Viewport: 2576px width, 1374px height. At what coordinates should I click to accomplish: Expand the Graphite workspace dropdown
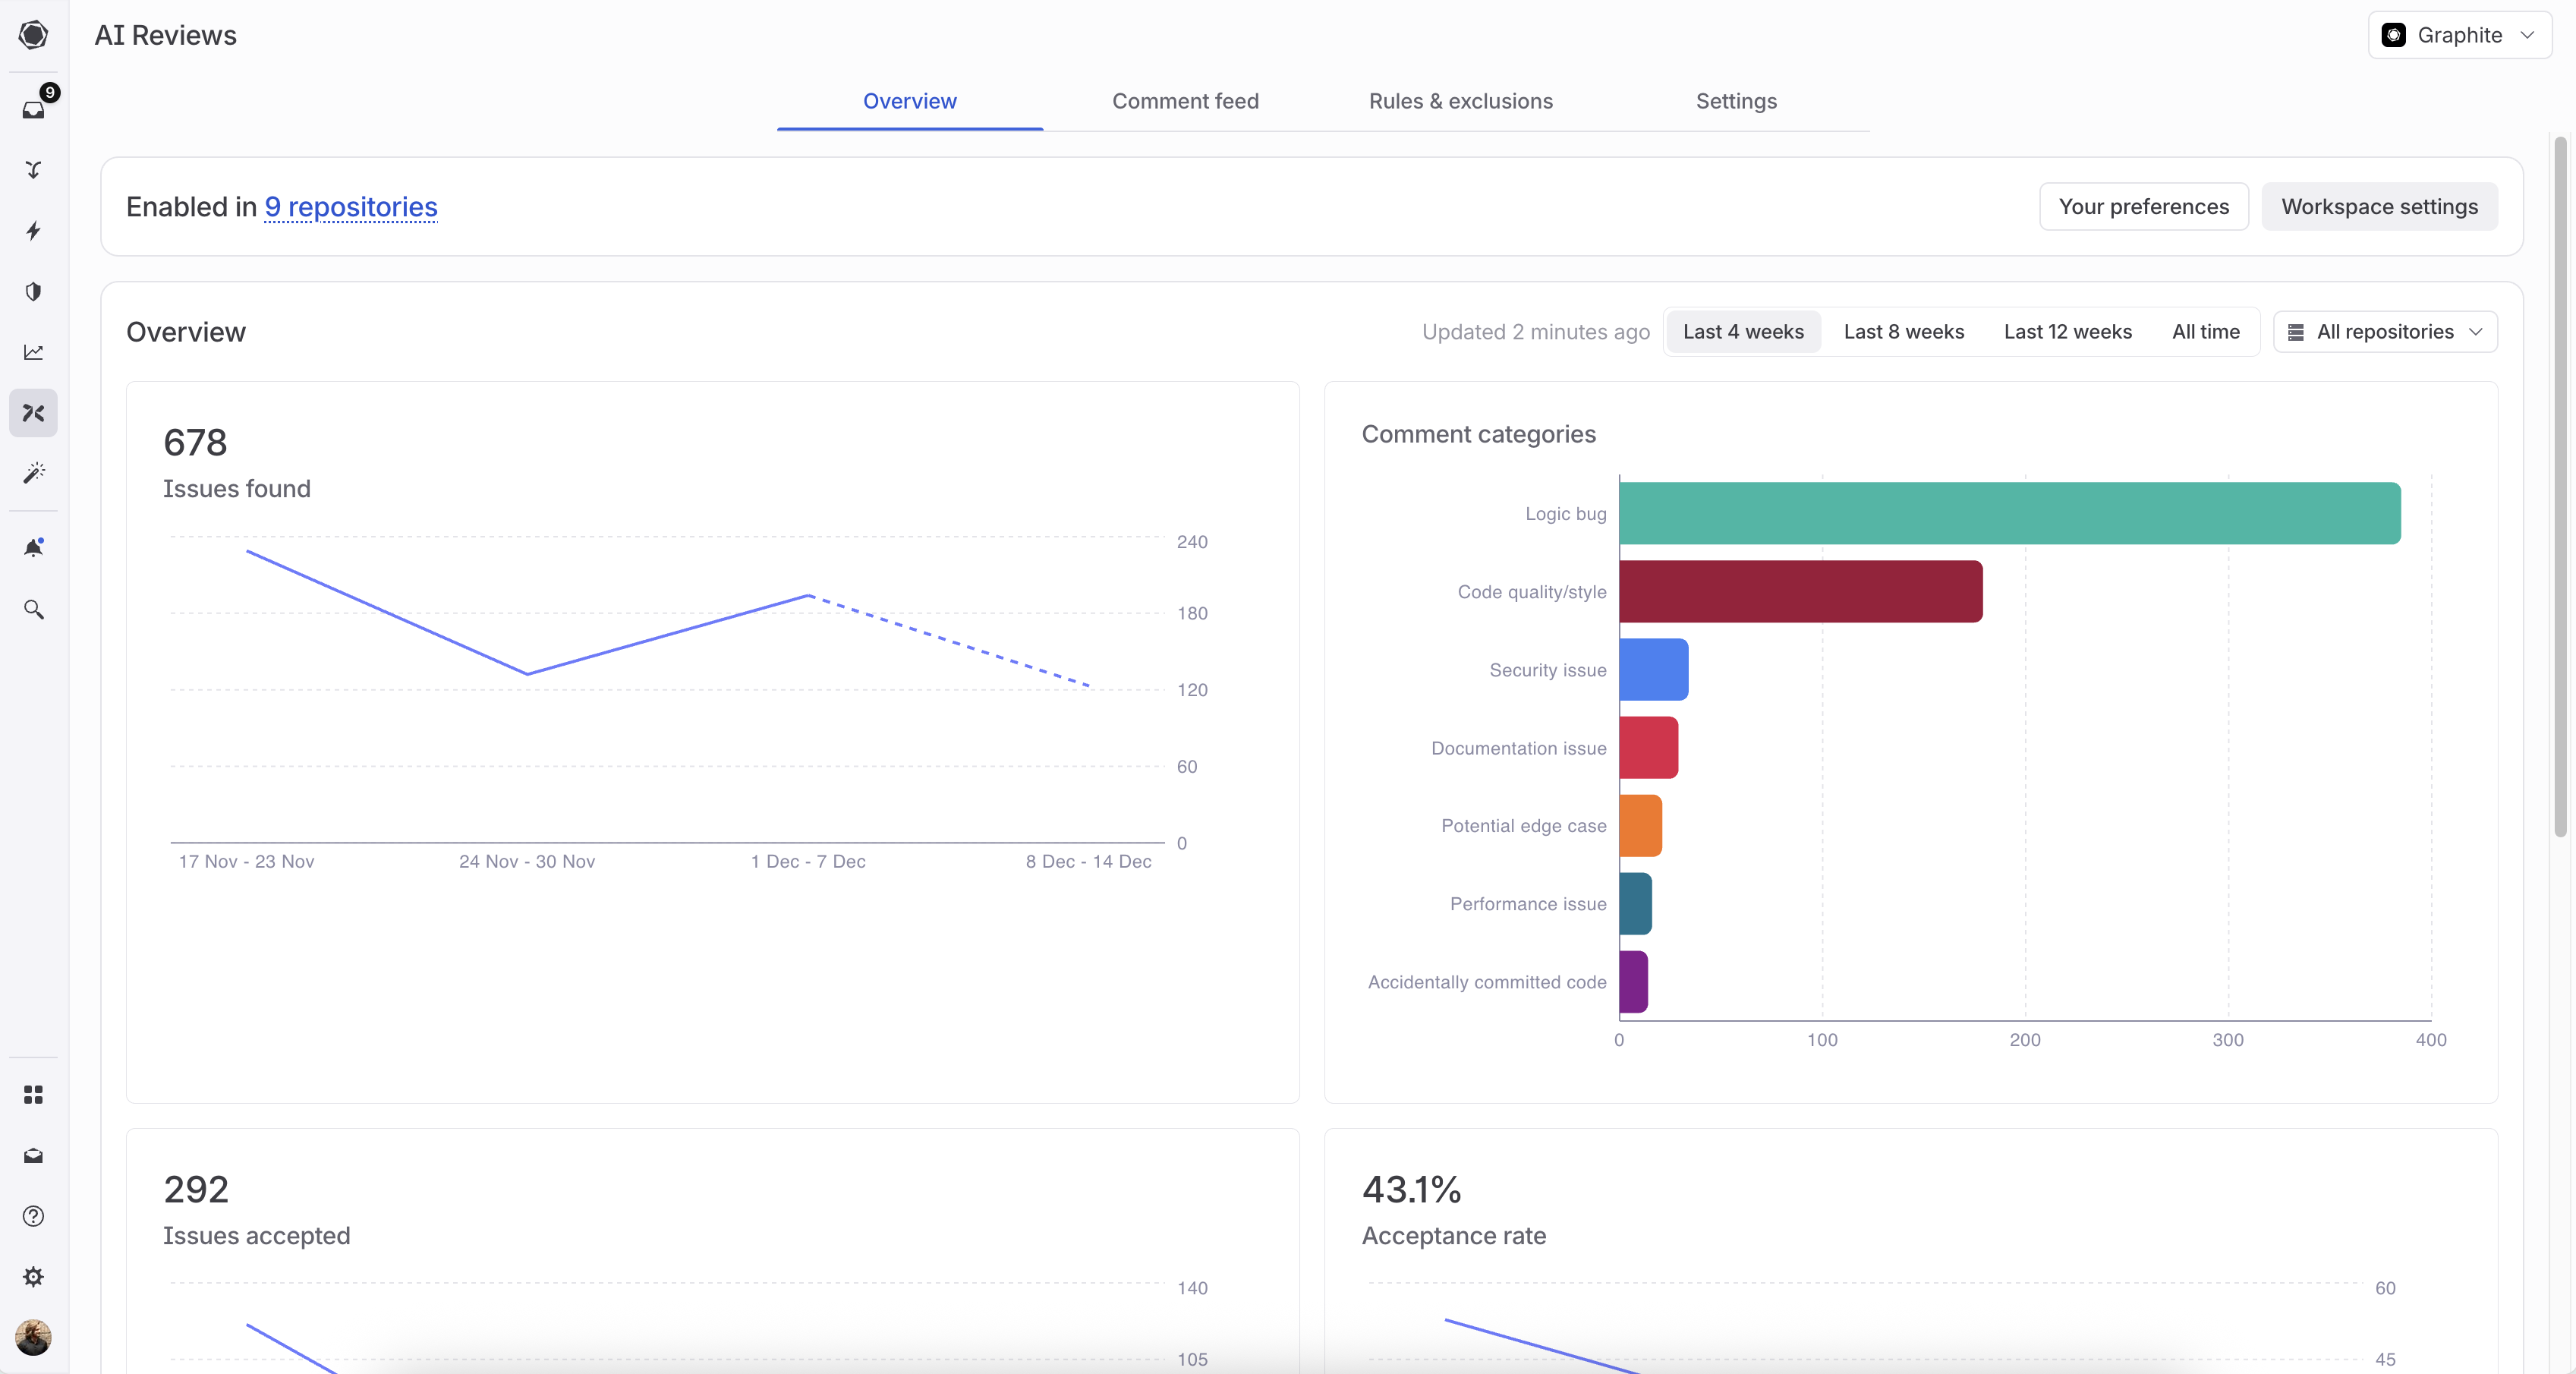2459,35
